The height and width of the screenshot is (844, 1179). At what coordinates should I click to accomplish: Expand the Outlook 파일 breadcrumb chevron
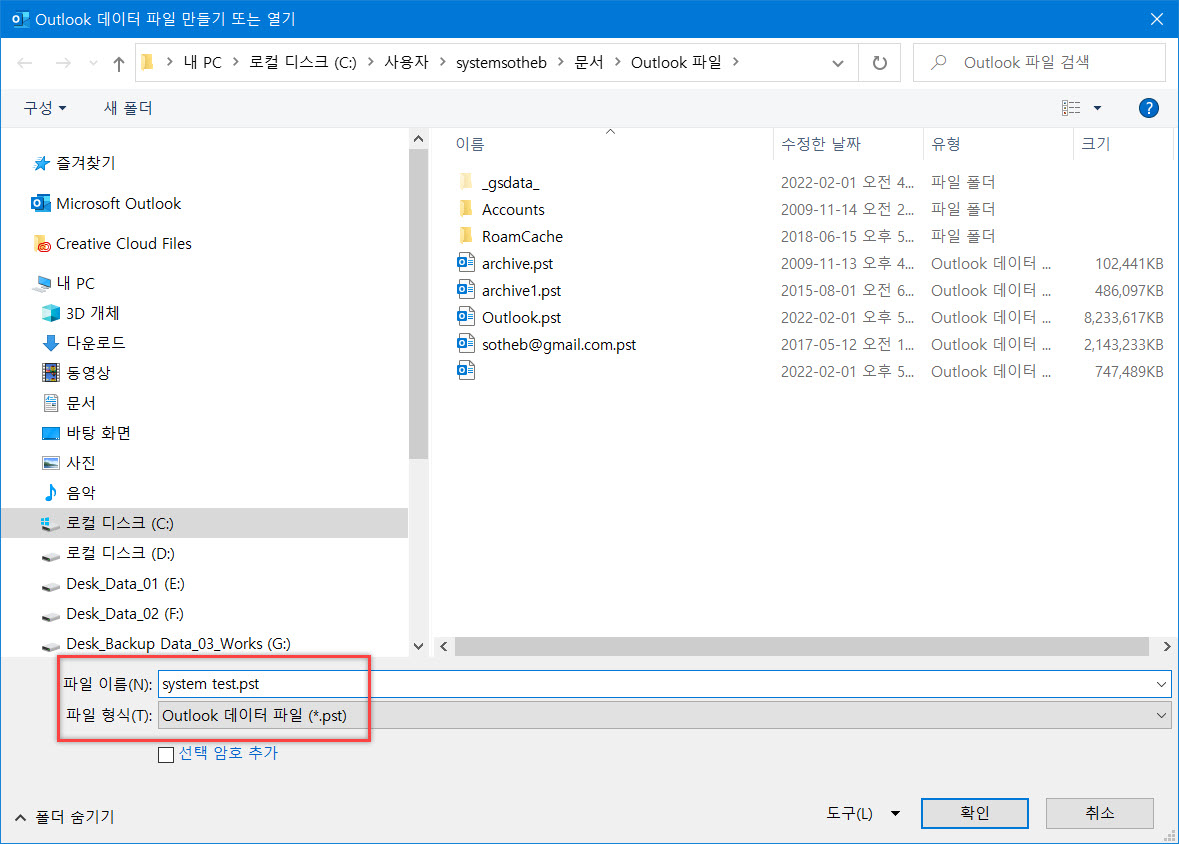point(735,62)
